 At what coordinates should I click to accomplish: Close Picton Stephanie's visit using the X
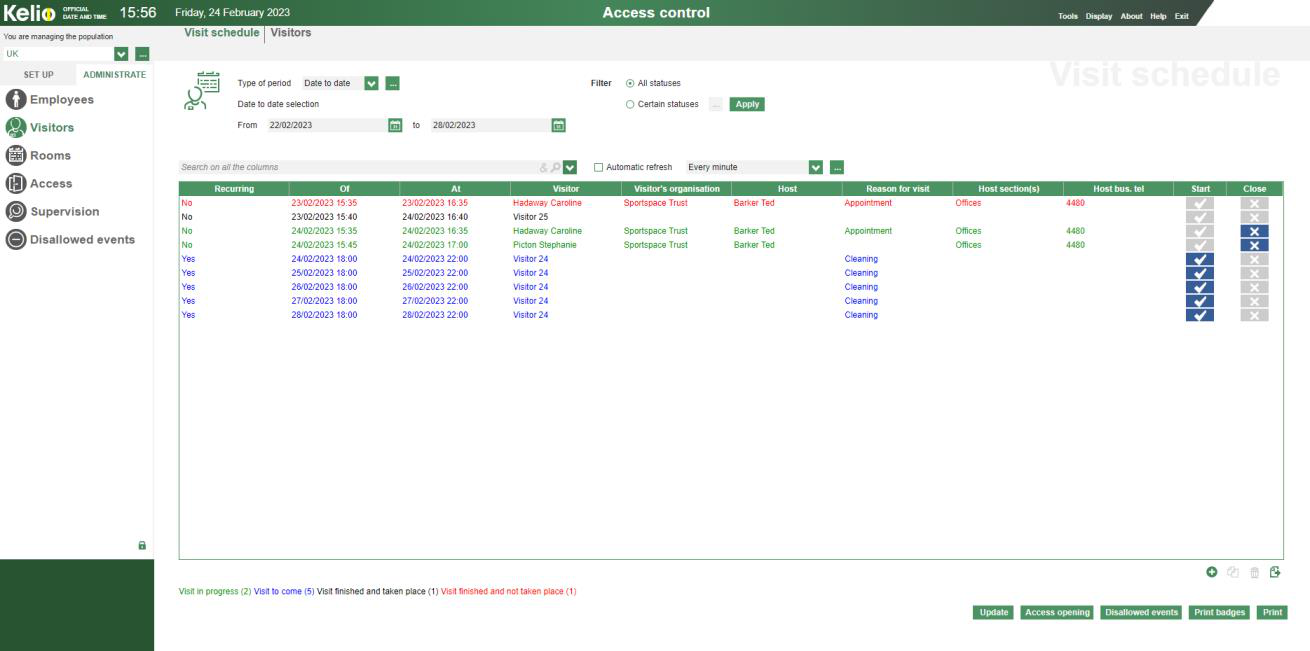1254,245
